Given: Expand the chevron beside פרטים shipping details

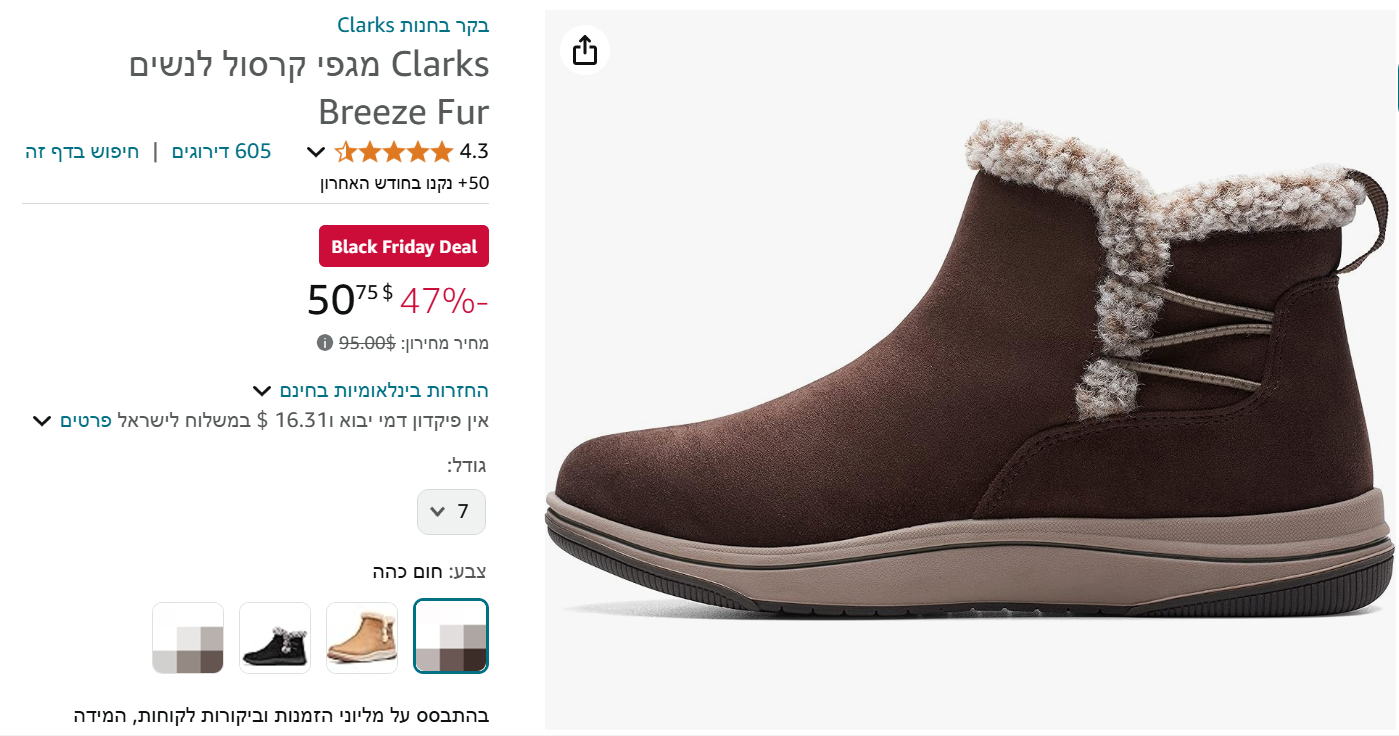Looking at the screenshot, I should pos(42,421).
